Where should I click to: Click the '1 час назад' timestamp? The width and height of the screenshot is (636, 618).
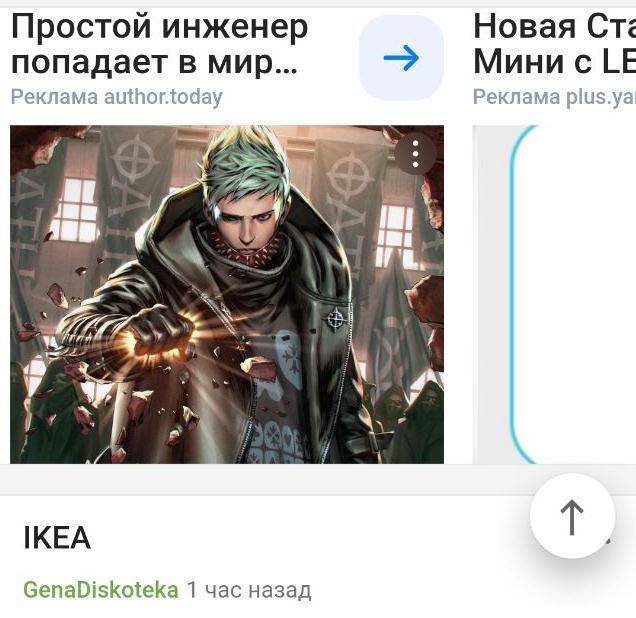(x=249, y=590)
